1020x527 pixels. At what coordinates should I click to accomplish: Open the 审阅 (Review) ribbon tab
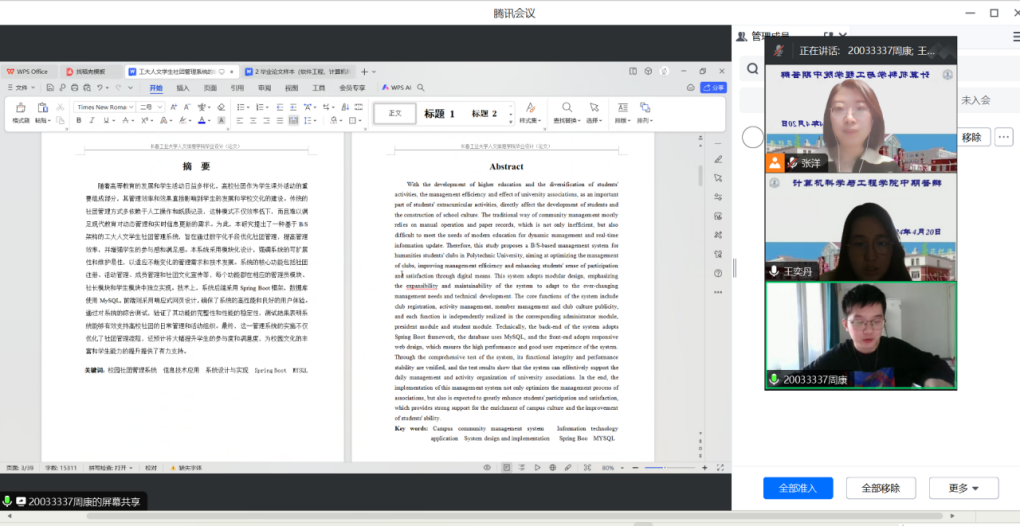(264, 87)
